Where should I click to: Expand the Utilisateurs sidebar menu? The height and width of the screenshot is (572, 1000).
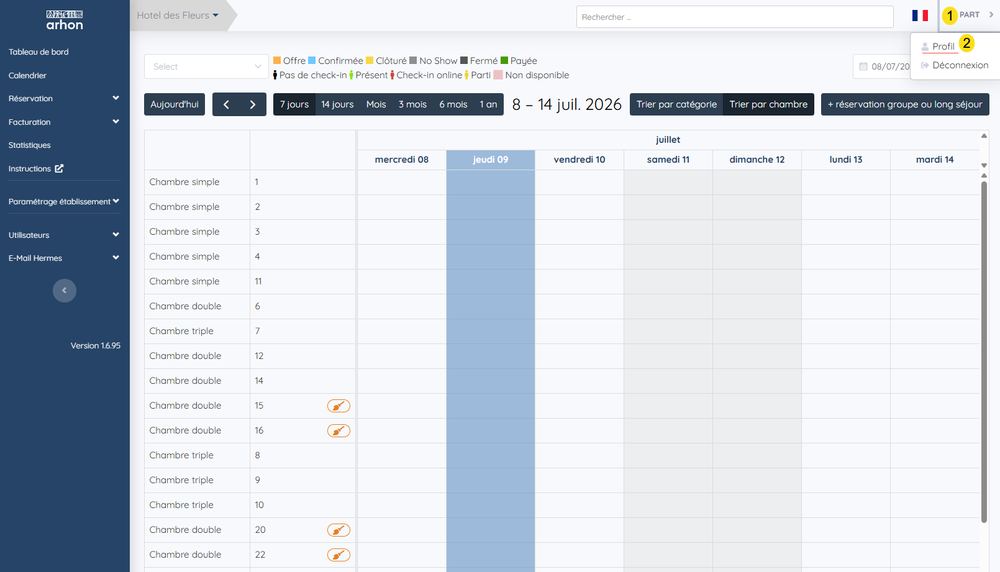coord(64,235)
